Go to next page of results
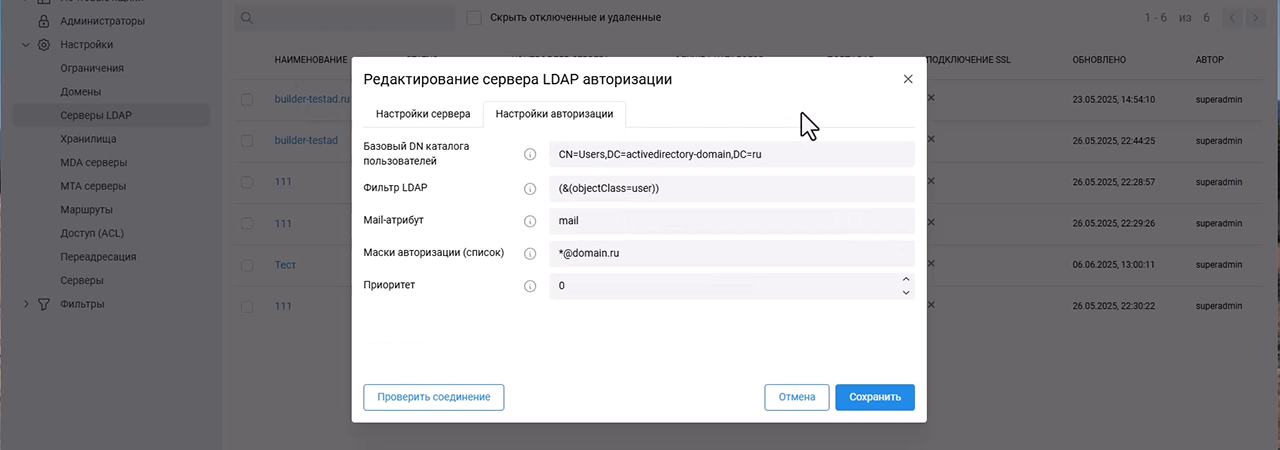The image size is (1280, 450). coord(1256,18)
